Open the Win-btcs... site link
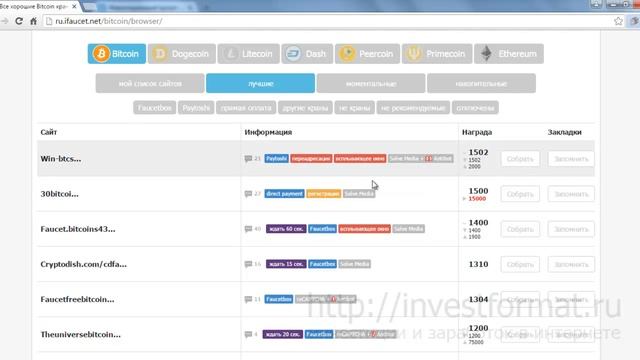The width and height of the screenshot is (640, 360). click(x=61, y=159)
